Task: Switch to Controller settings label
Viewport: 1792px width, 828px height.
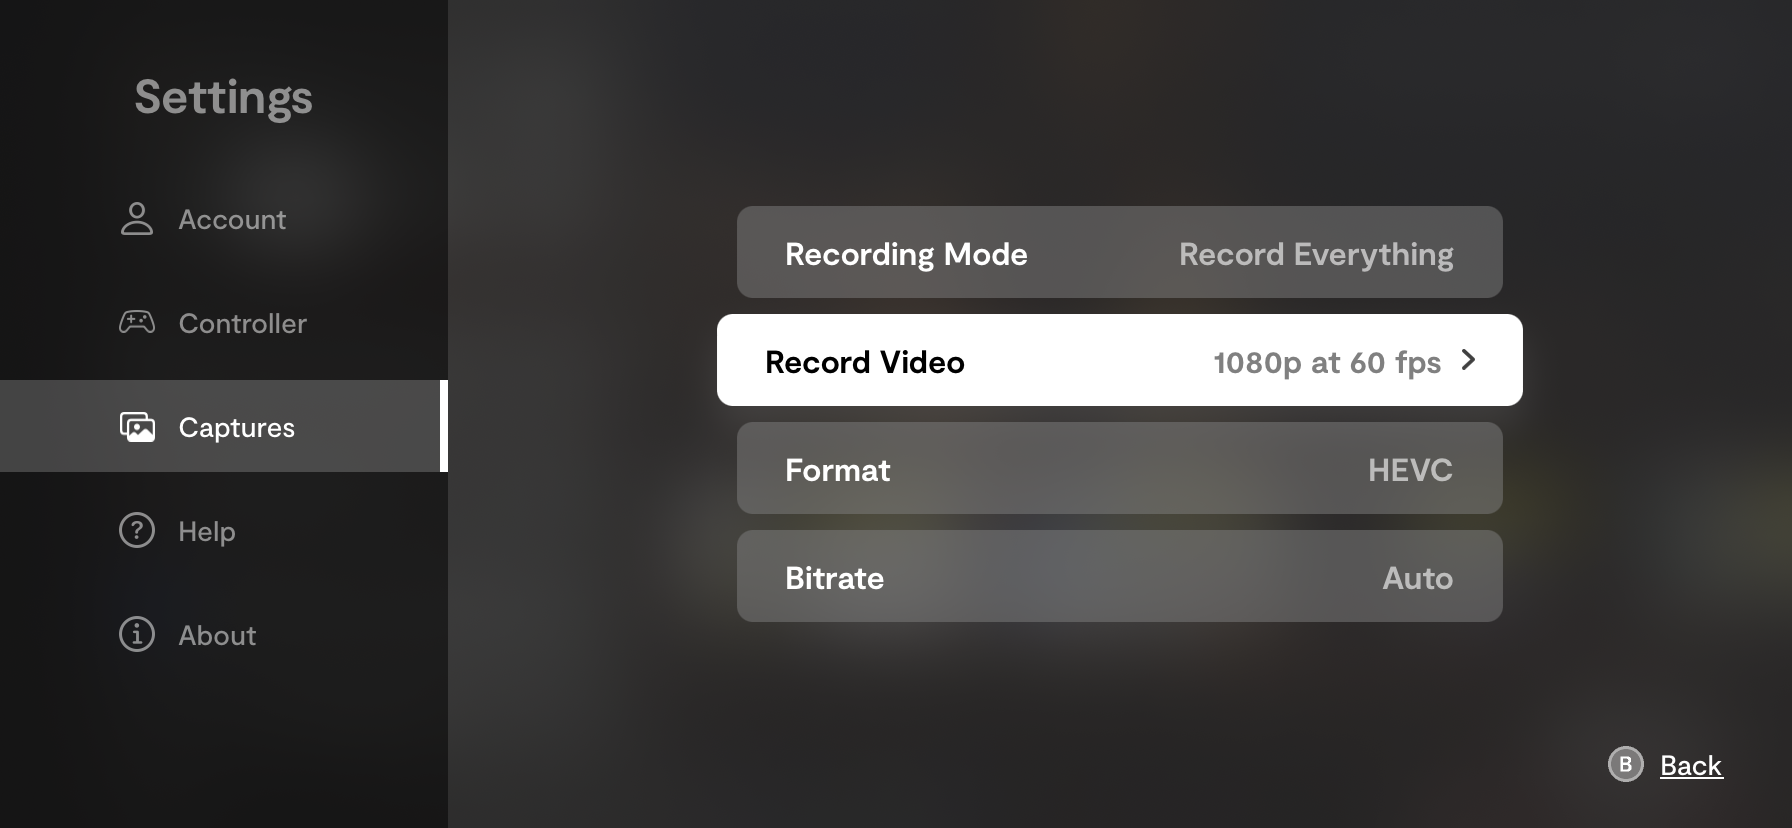Action: pos(243,324)
